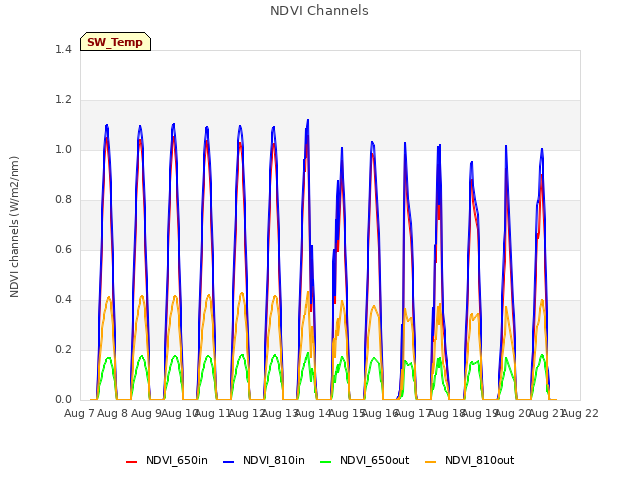
Task: Toggle NDVI_650in legend entry
Action: coord(167,461)
